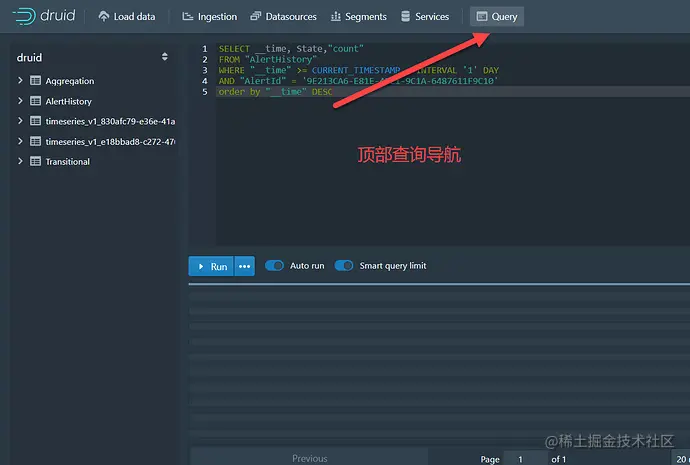690x465 pixels.
Task: Click the Previous page button
Action: [309, 458]
